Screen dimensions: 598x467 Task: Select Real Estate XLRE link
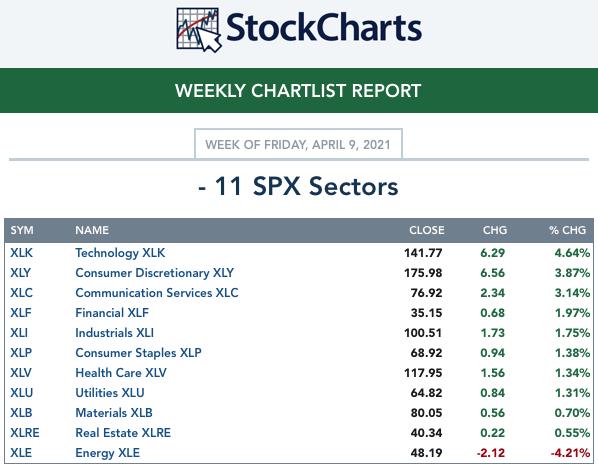pyautogui.click(x=123, y=433)
